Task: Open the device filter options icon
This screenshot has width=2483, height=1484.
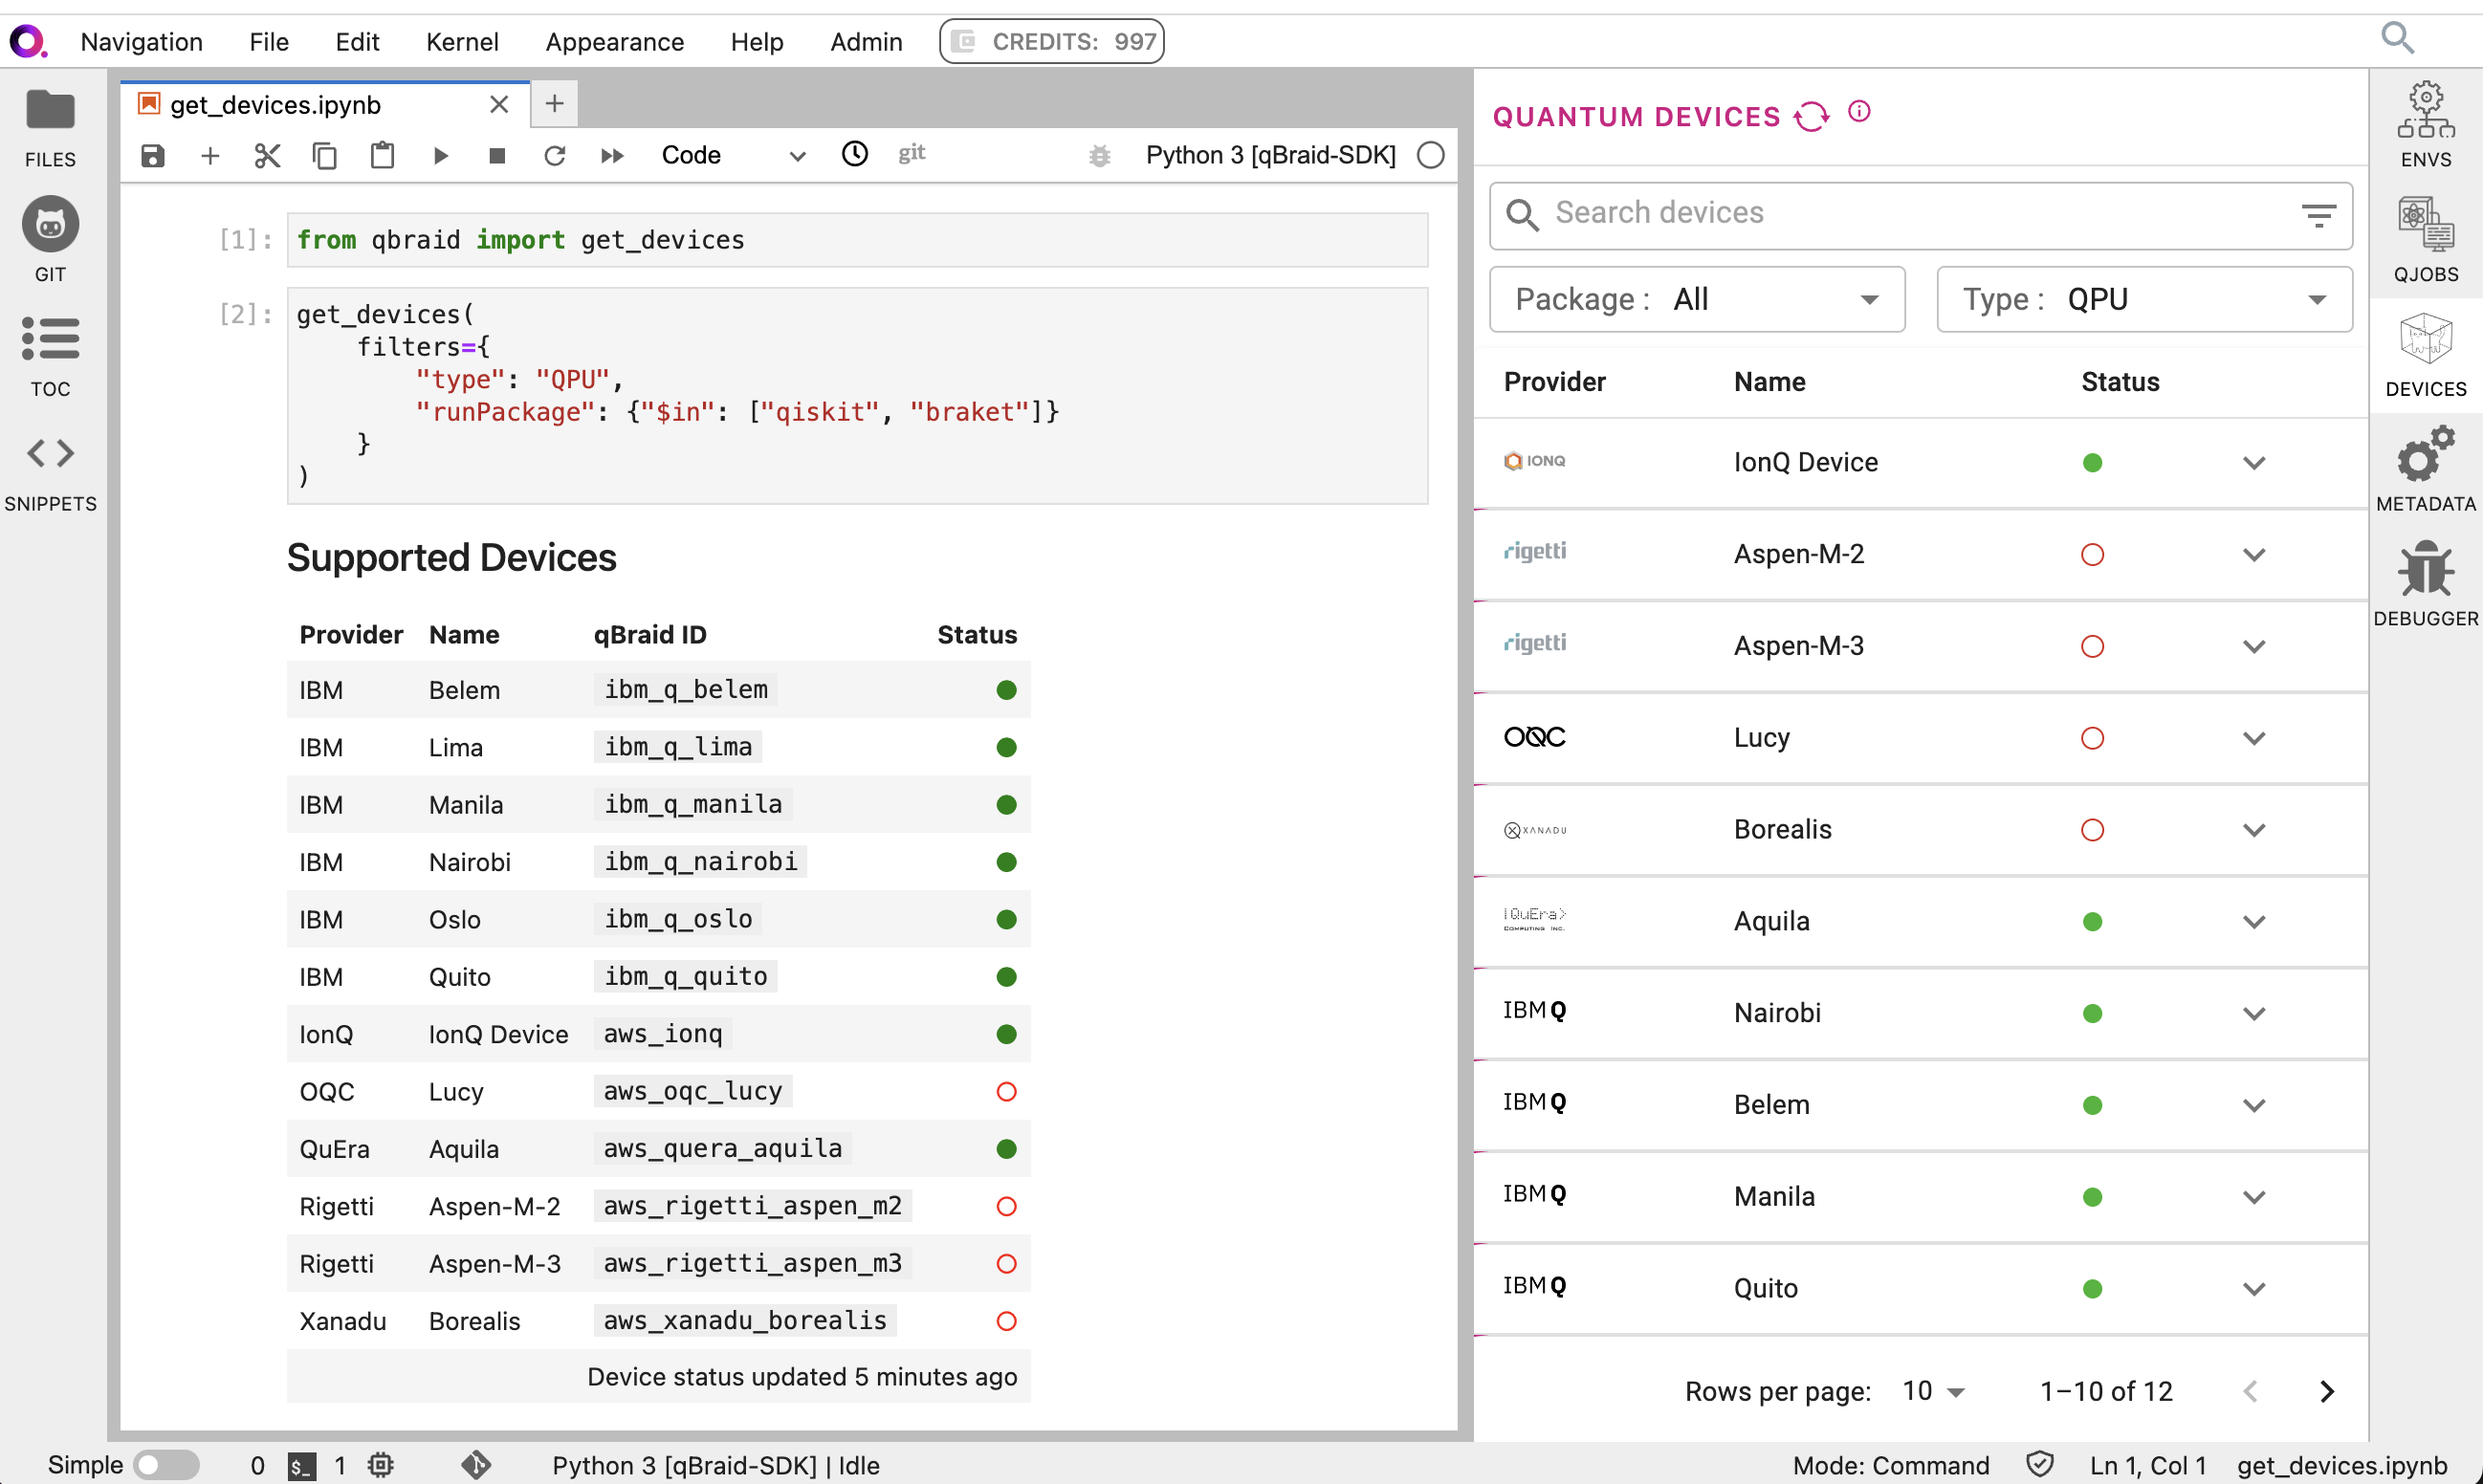Action: [2318, 215]
